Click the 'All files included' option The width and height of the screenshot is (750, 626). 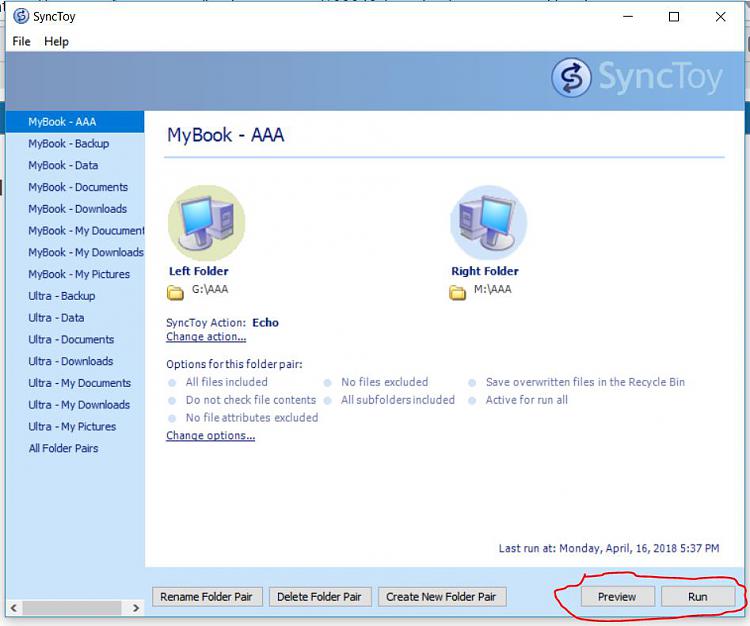[x=226, y=382]
